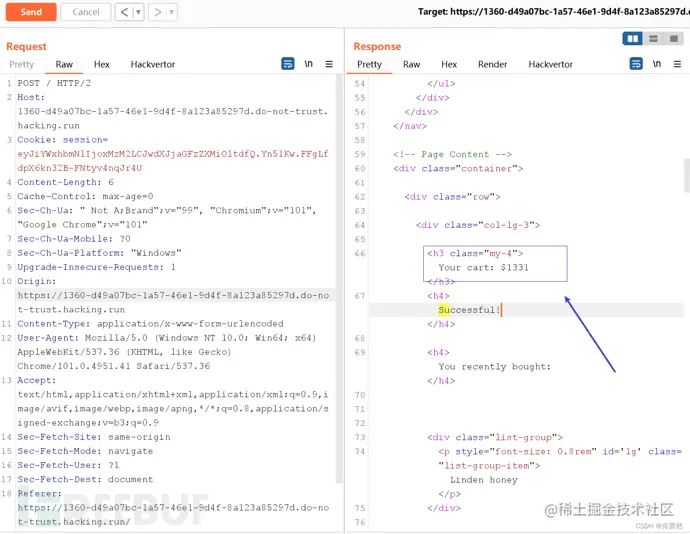Click the 'You recently bought:' response text
This screenshot has height=534, width=690.
click(x=494, y=367)
